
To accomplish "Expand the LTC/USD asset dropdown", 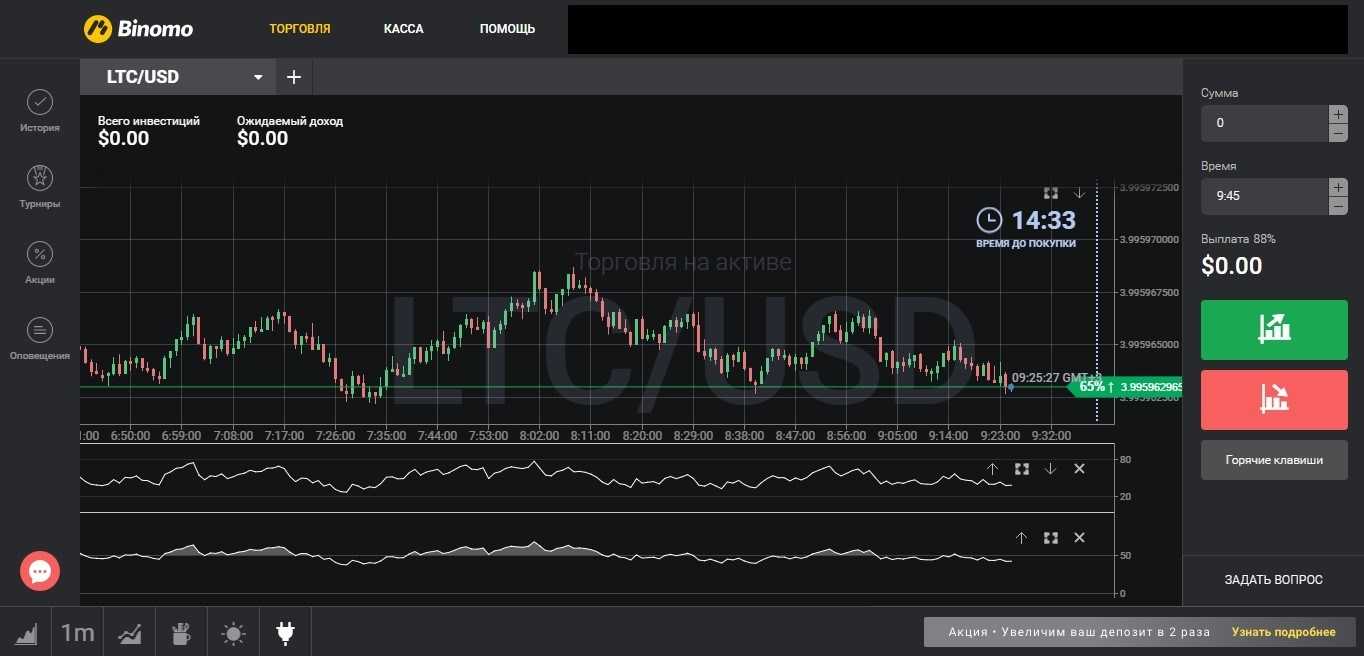I will [x=258, y=77].
